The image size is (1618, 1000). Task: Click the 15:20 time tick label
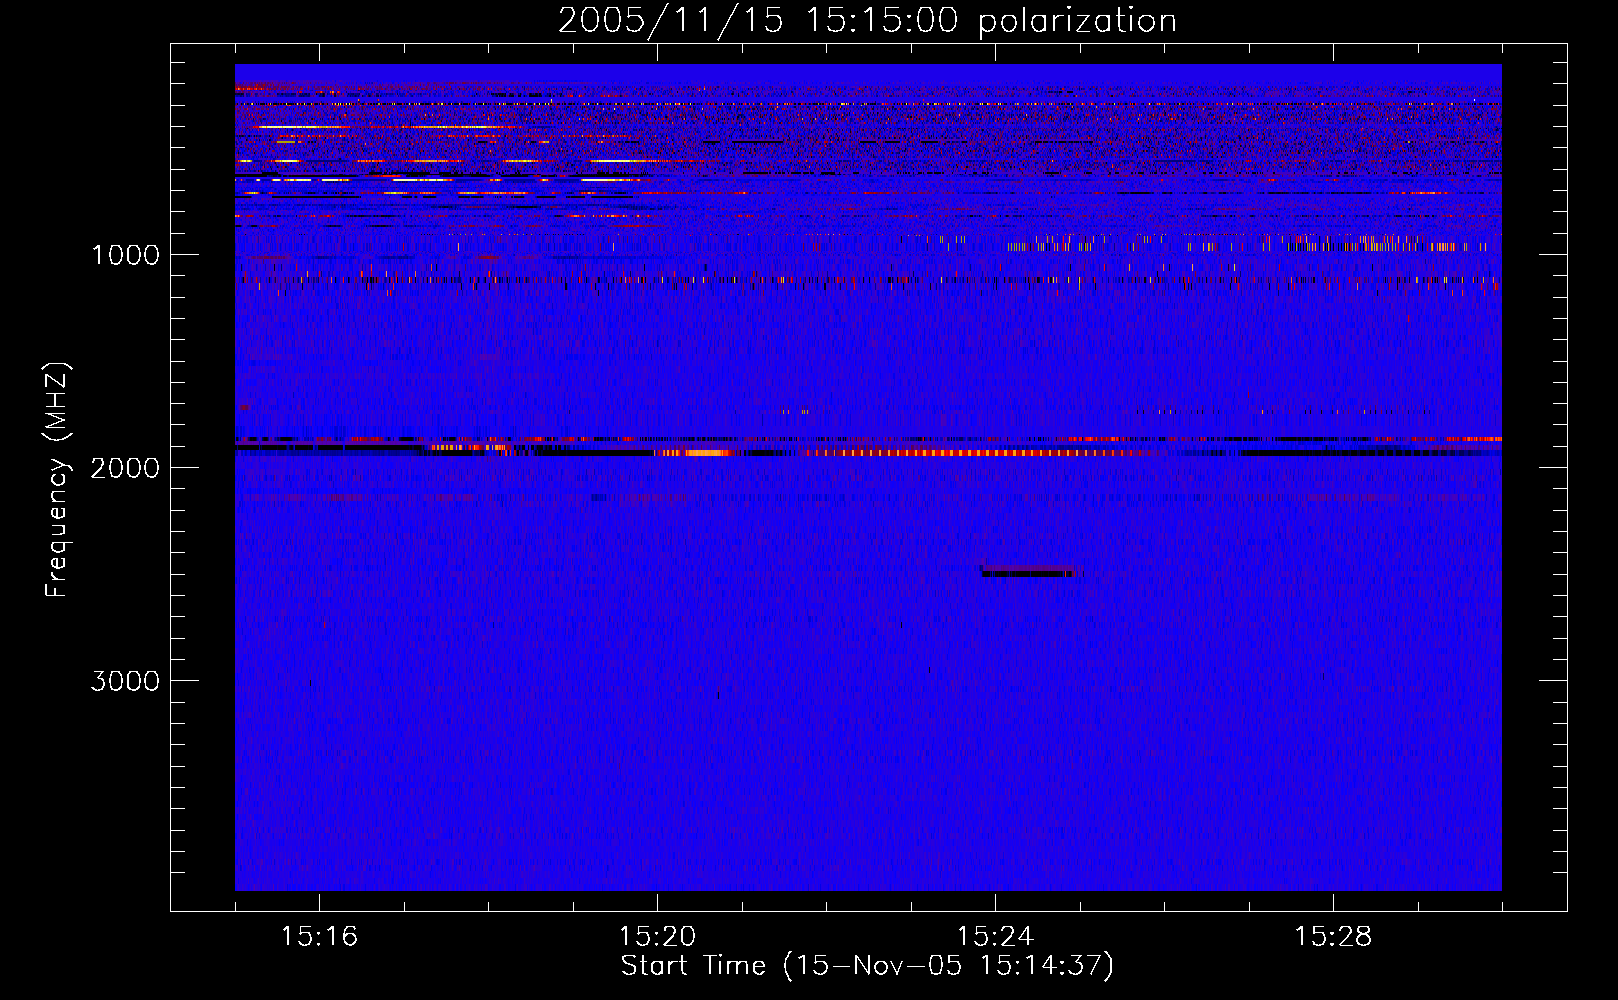(657, 936)
